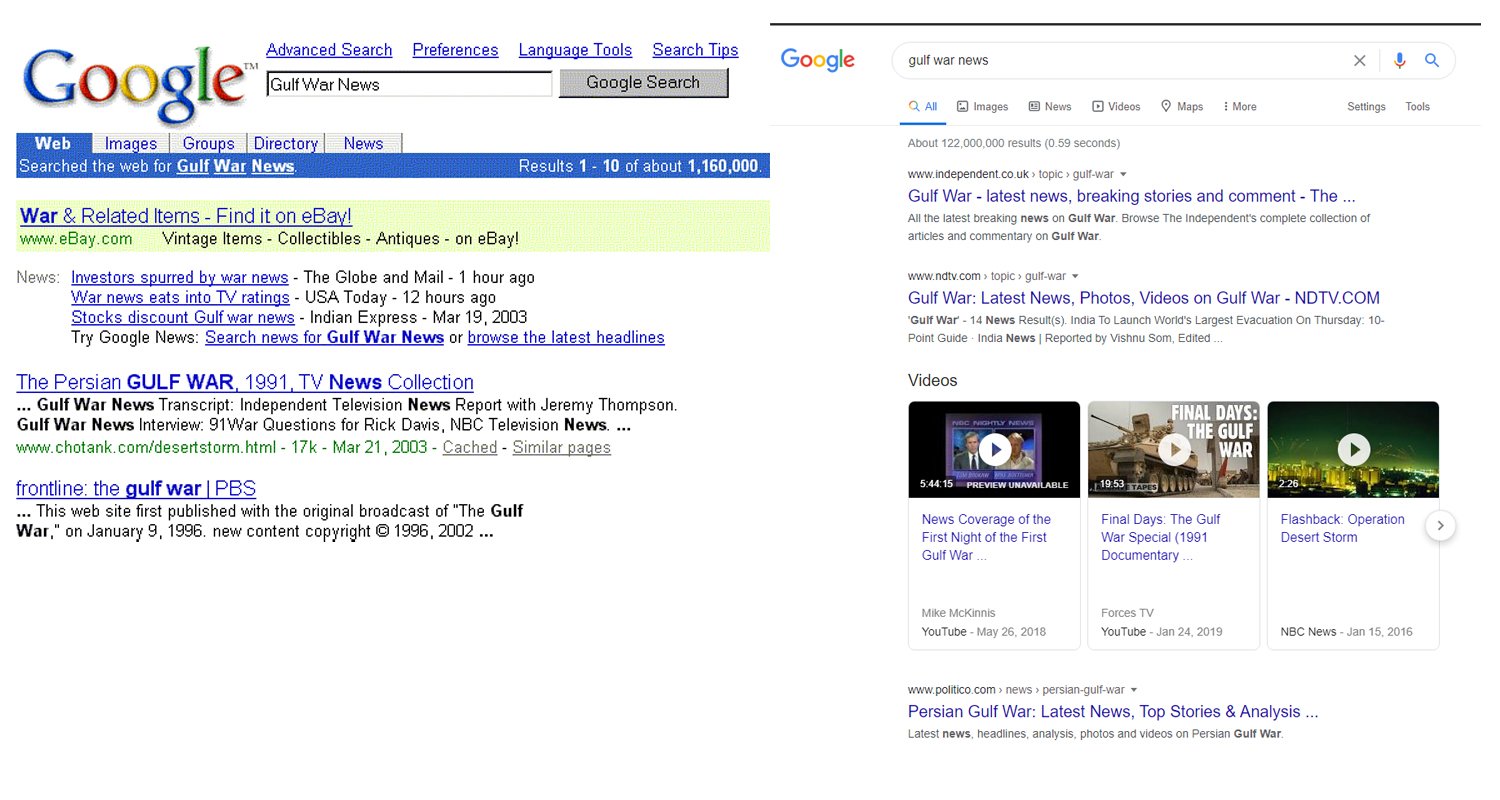Image resolution: width=1500 pixels, height=800 pixels.
Task: Click browse the latest headlines link
Action: tap(566, 338)
